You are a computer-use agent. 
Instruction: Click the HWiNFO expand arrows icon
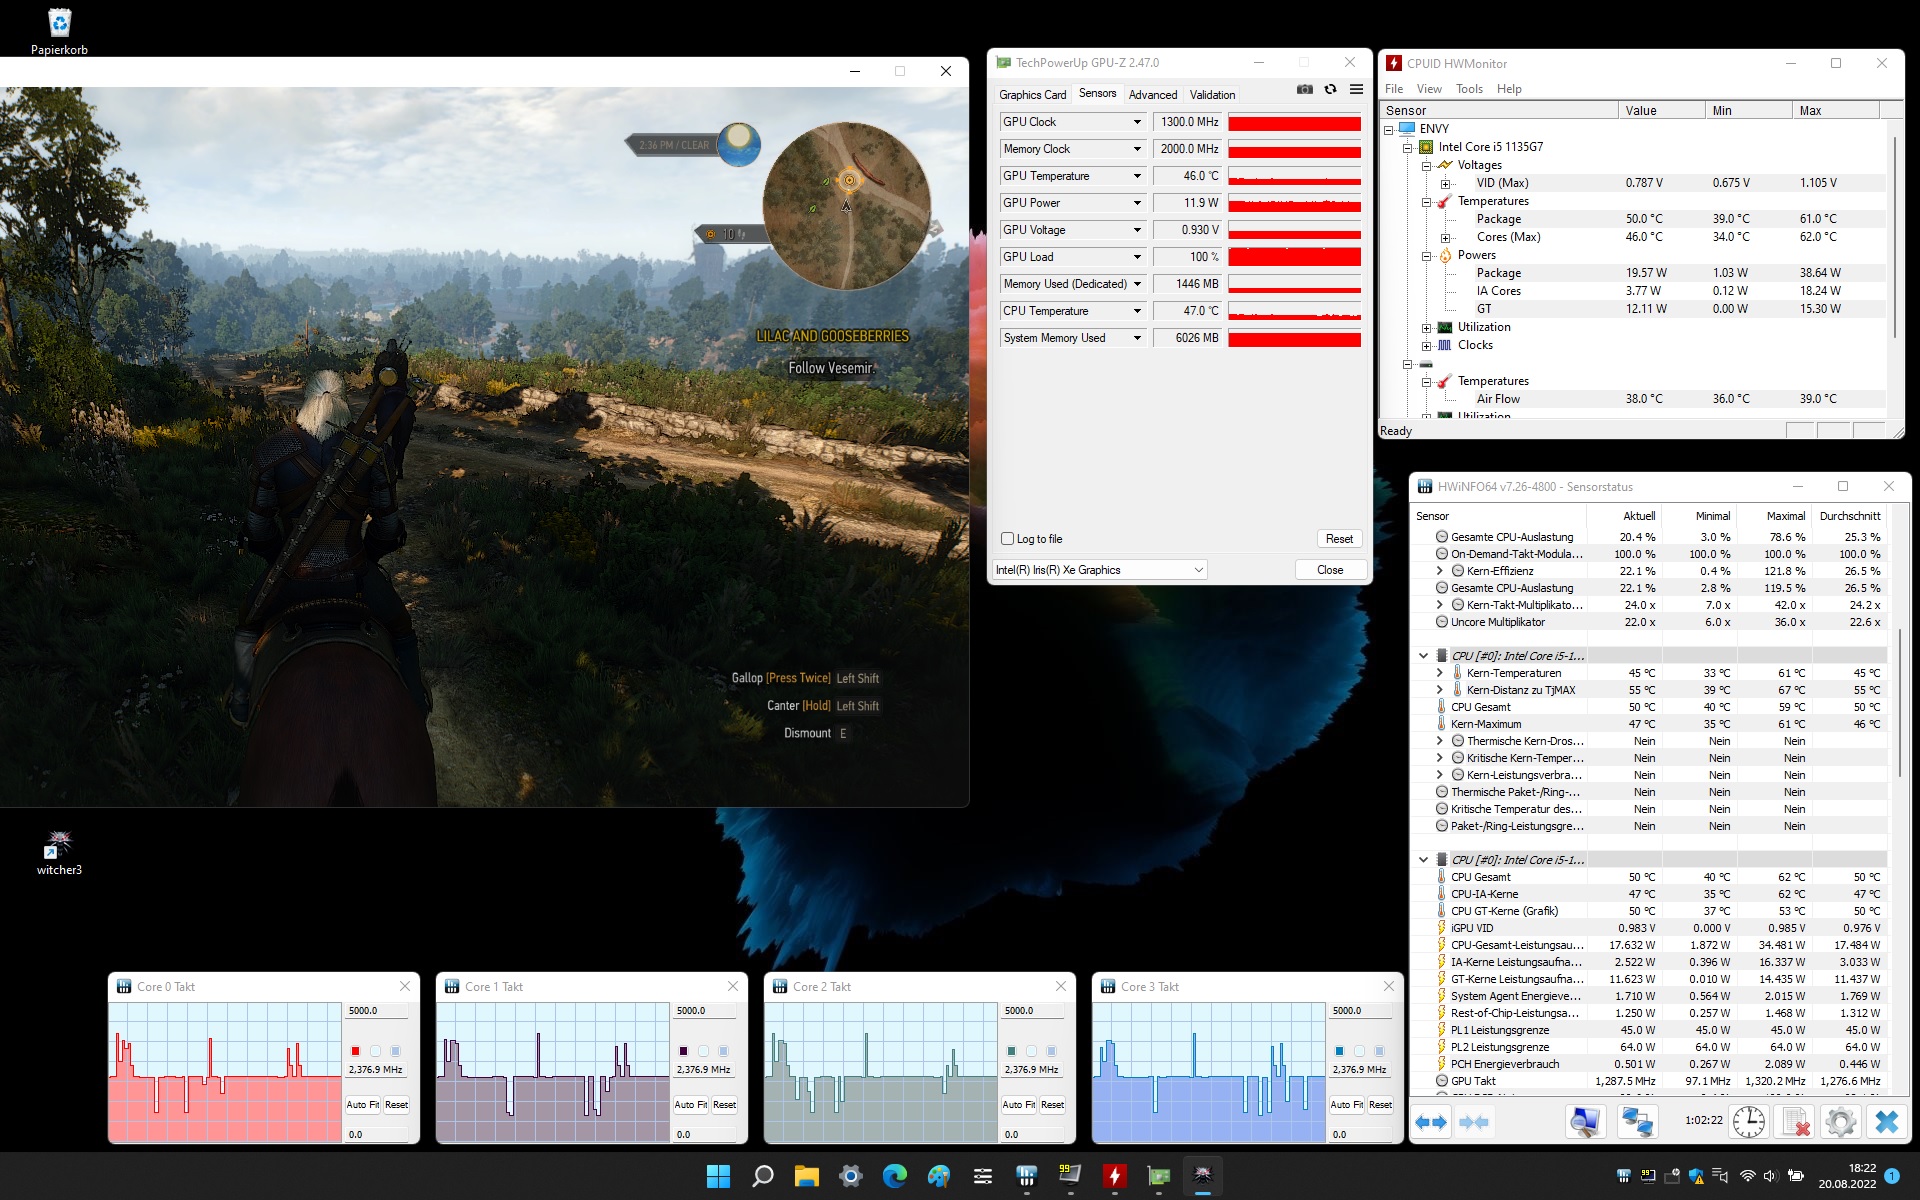coord(1431,1122)
